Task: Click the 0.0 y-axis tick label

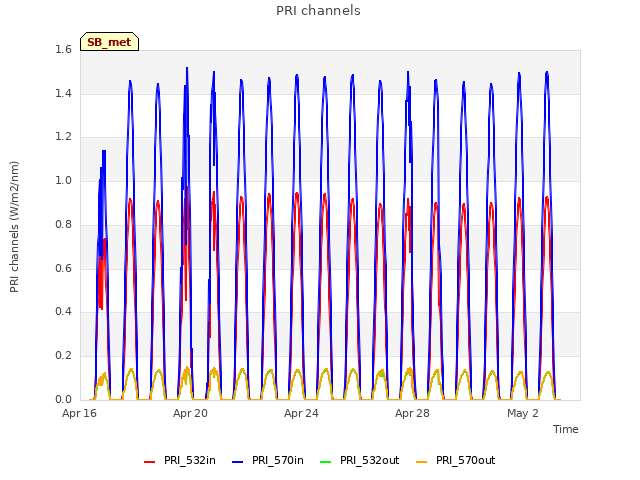Action: tap(63, 399)
